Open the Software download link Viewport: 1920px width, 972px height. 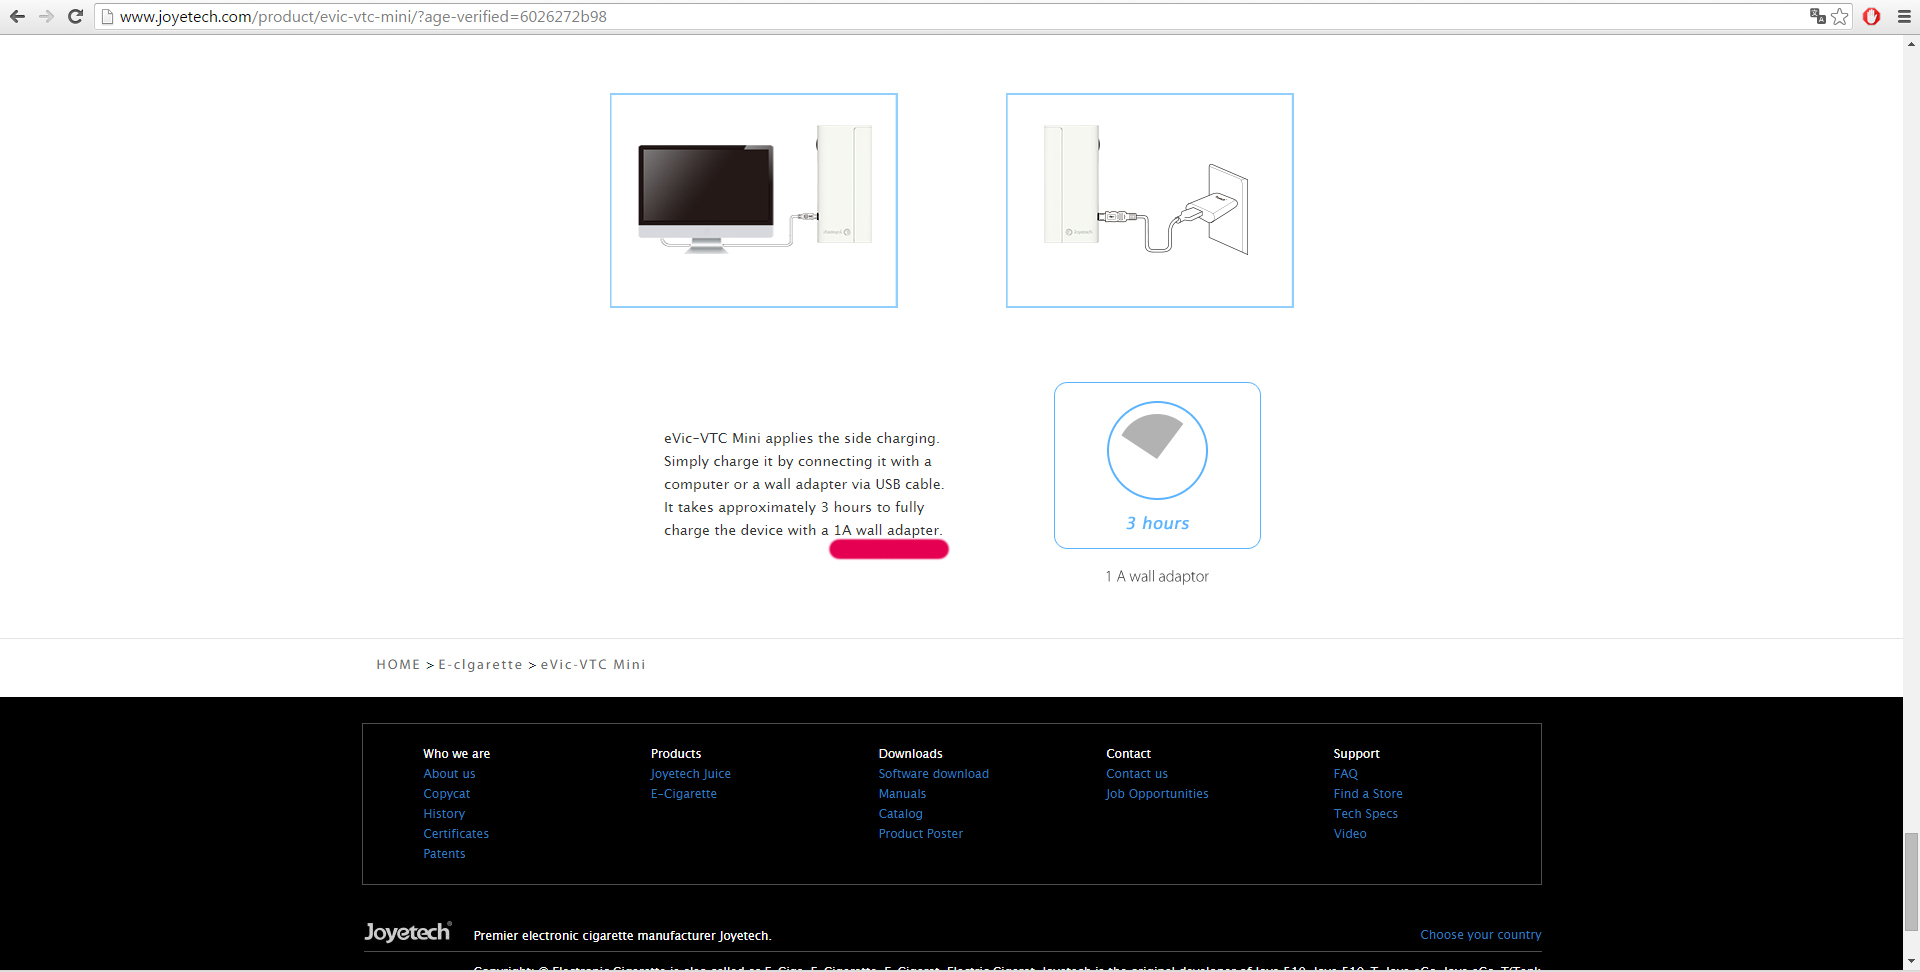coord(934,774)
